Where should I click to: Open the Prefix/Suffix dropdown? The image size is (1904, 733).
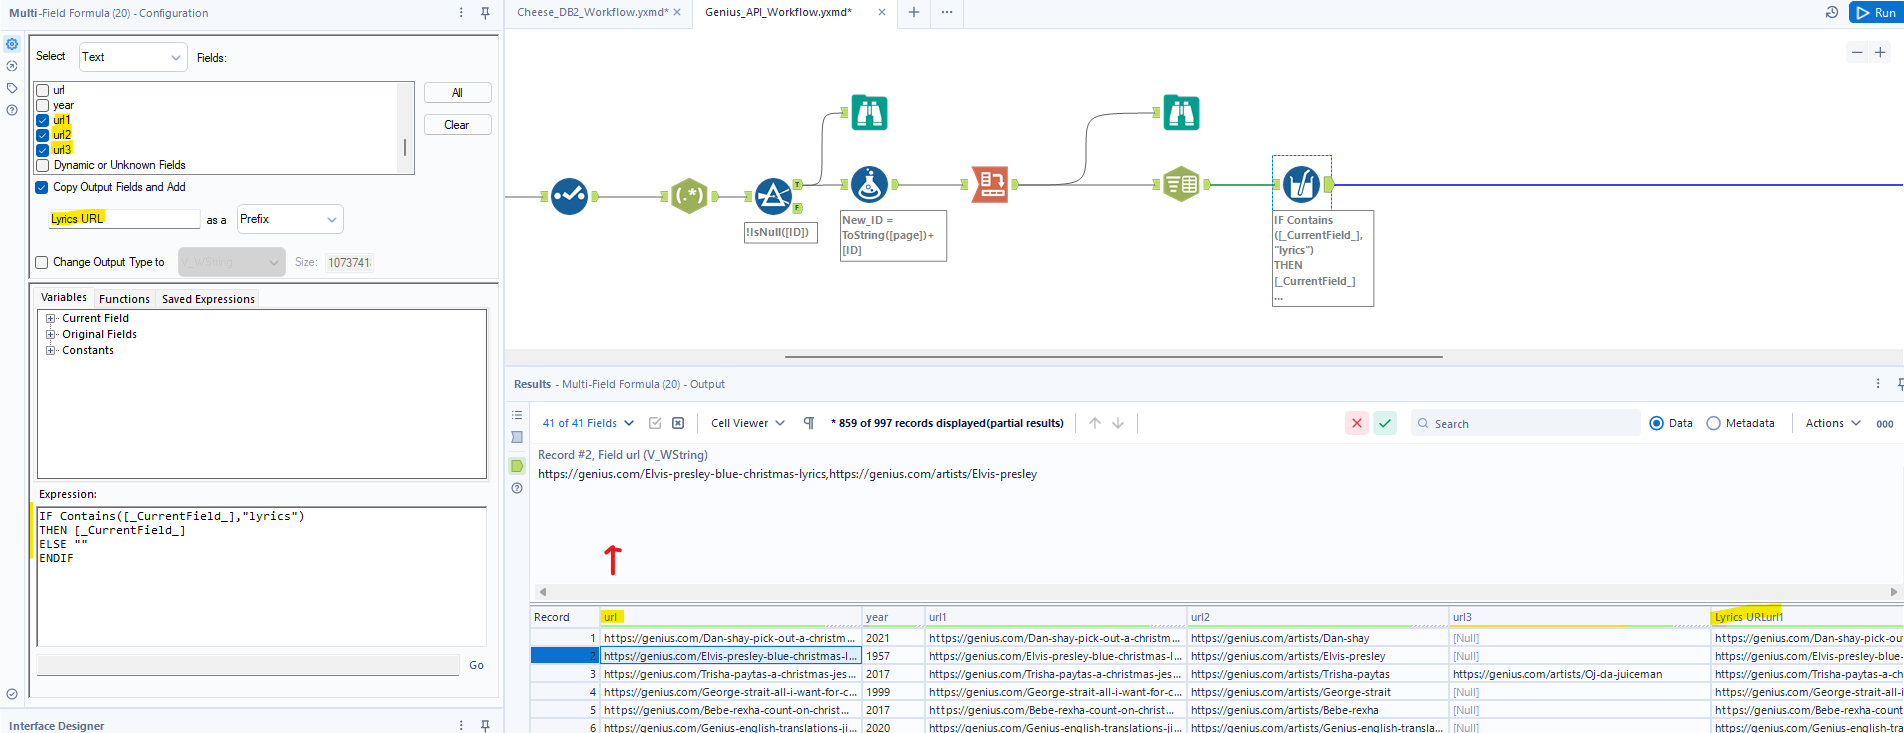[289, 219]
